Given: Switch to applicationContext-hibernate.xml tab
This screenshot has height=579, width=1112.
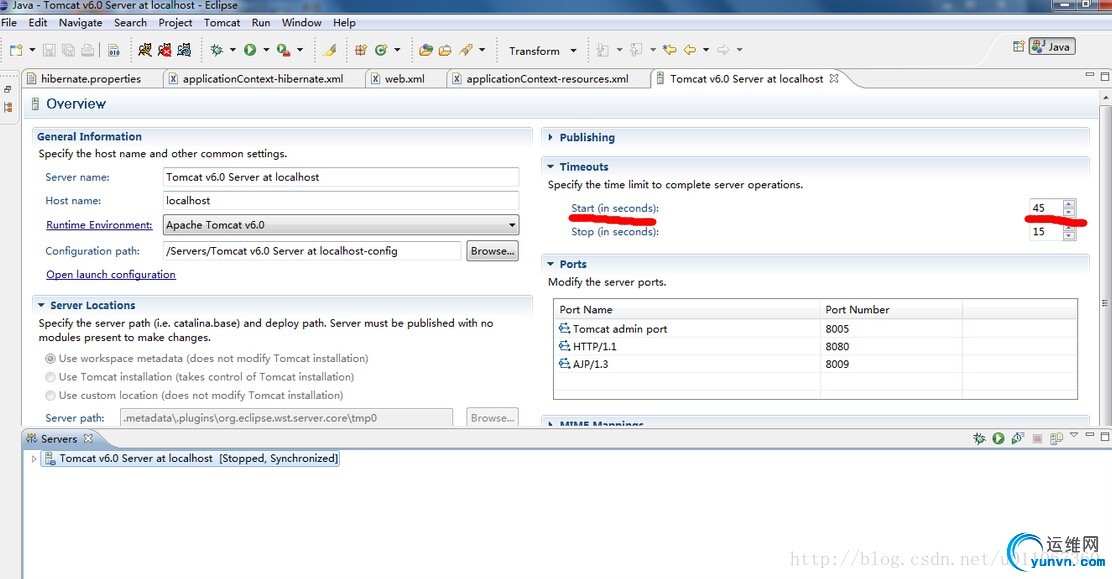Looking at the screenshot, I should 262,79.
